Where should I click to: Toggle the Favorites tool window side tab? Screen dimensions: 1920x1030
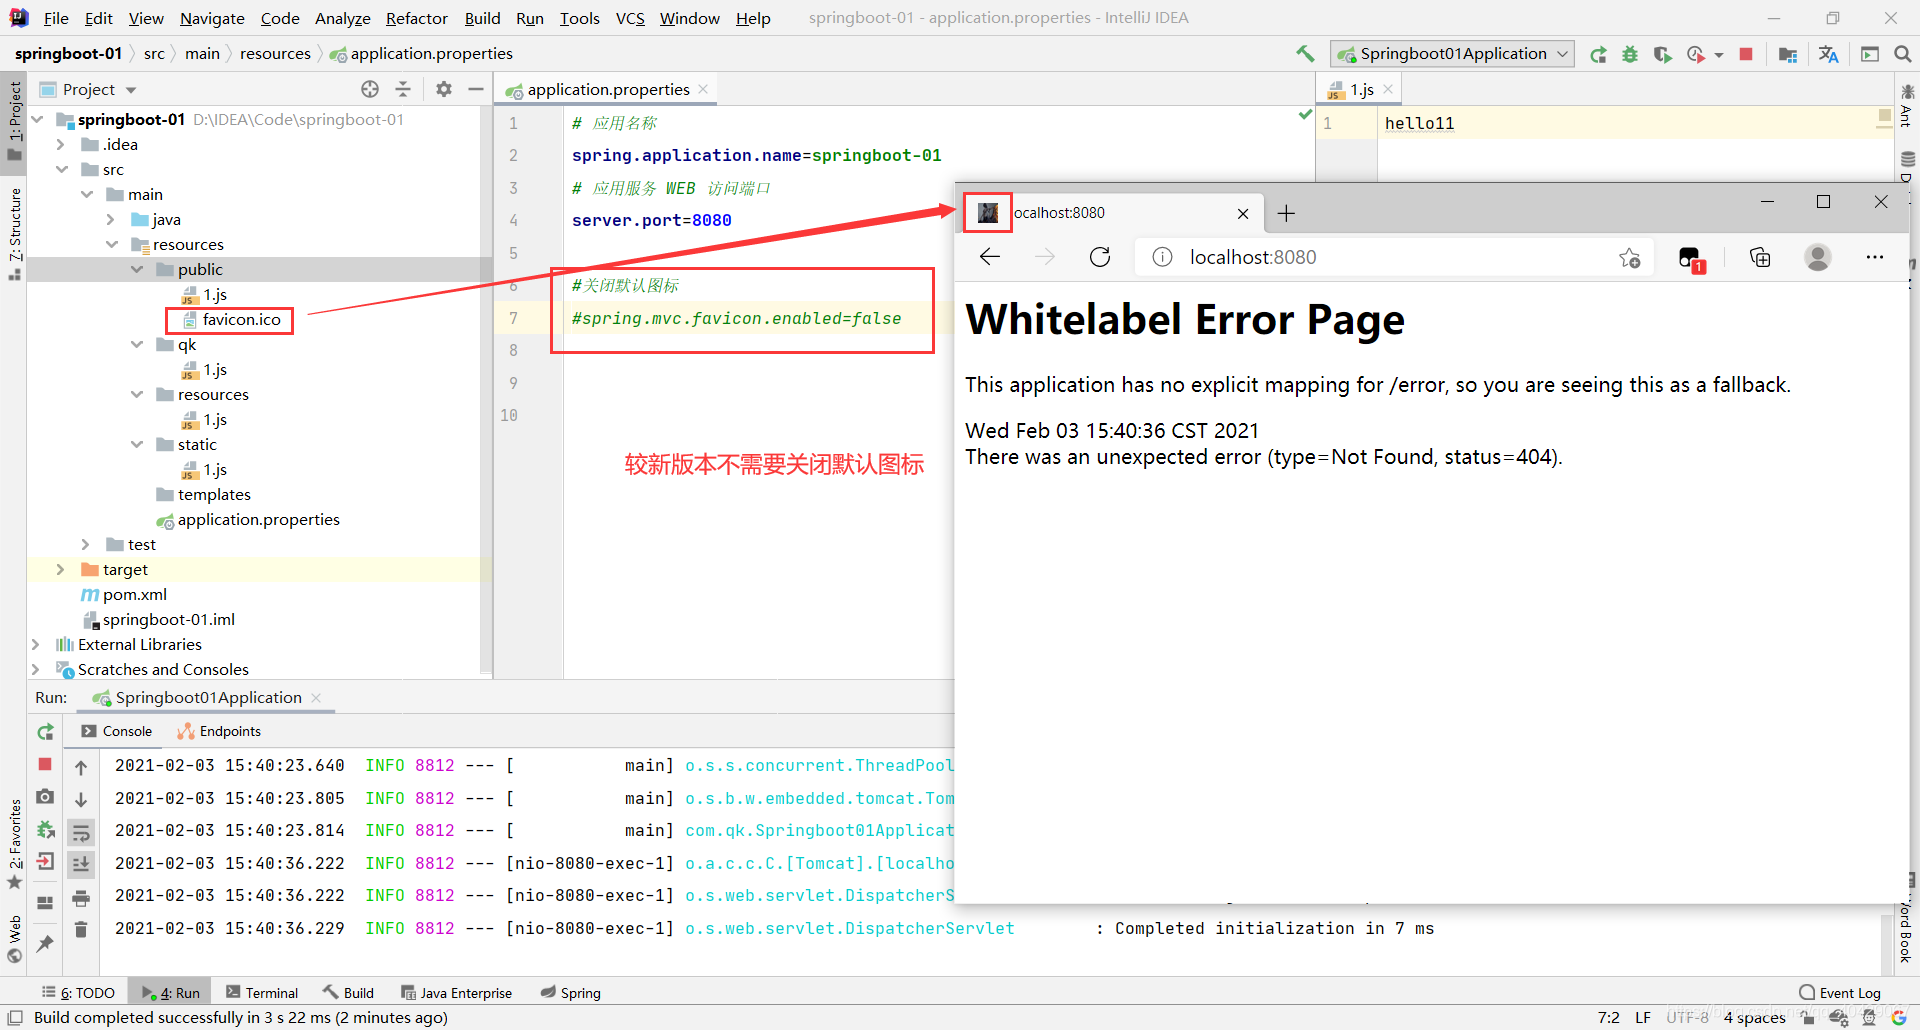(14, 844)
